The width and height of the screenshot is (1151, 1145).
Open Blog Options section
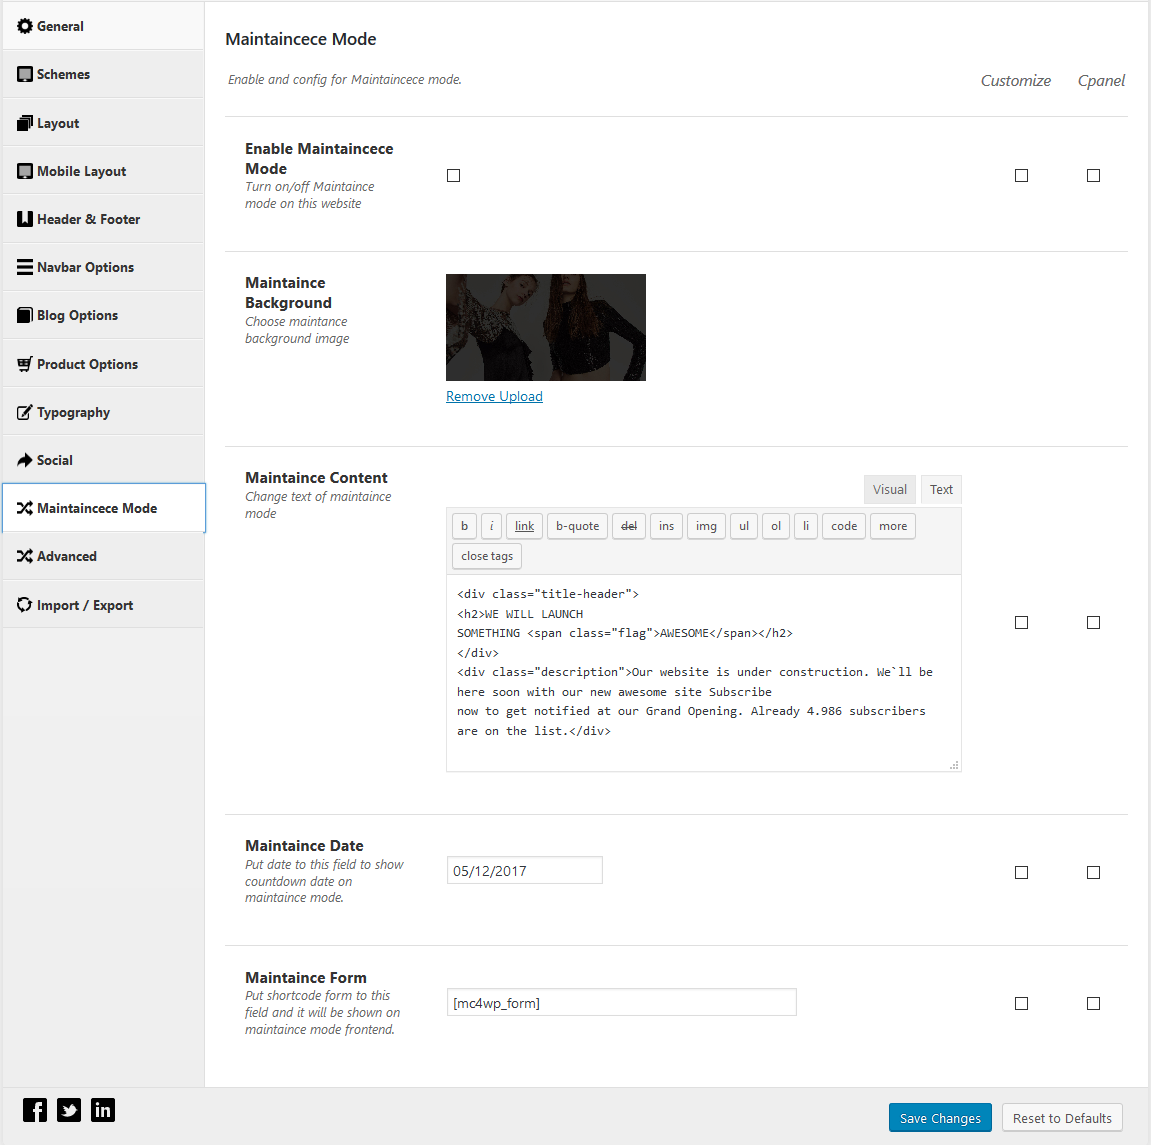(x=103, y=315)
